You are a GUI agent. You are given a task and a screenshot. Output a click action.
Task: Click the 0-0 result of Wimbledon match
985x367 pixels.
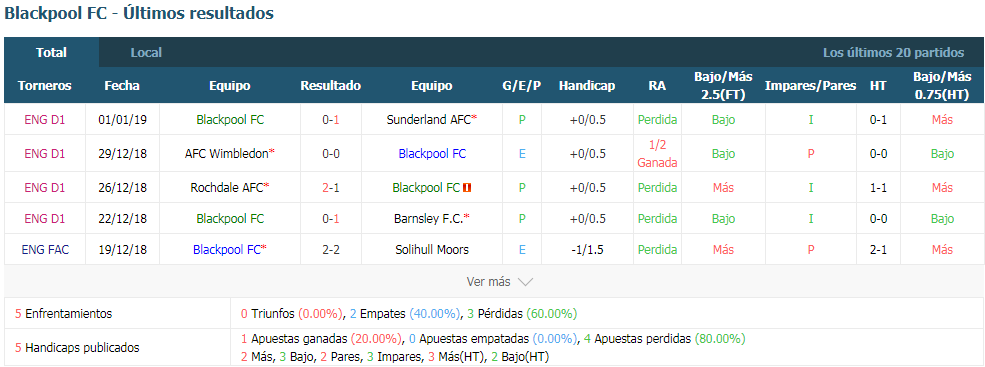330,153
